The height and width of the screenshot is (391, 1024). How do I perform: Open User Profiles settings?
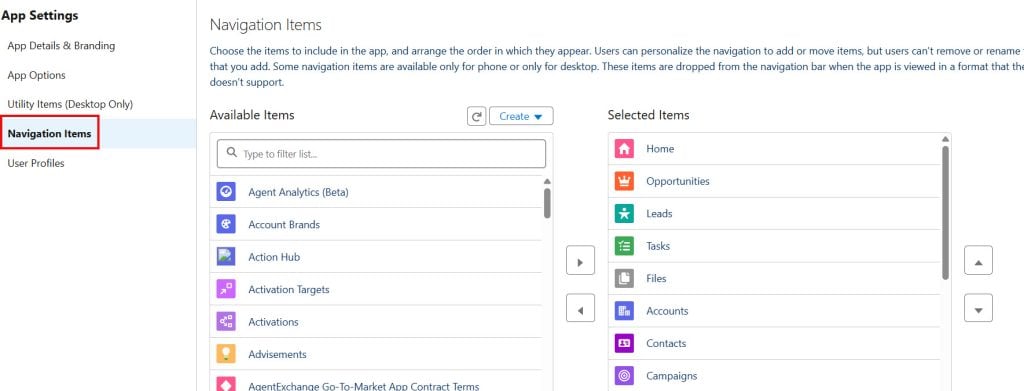pos(36,163)
